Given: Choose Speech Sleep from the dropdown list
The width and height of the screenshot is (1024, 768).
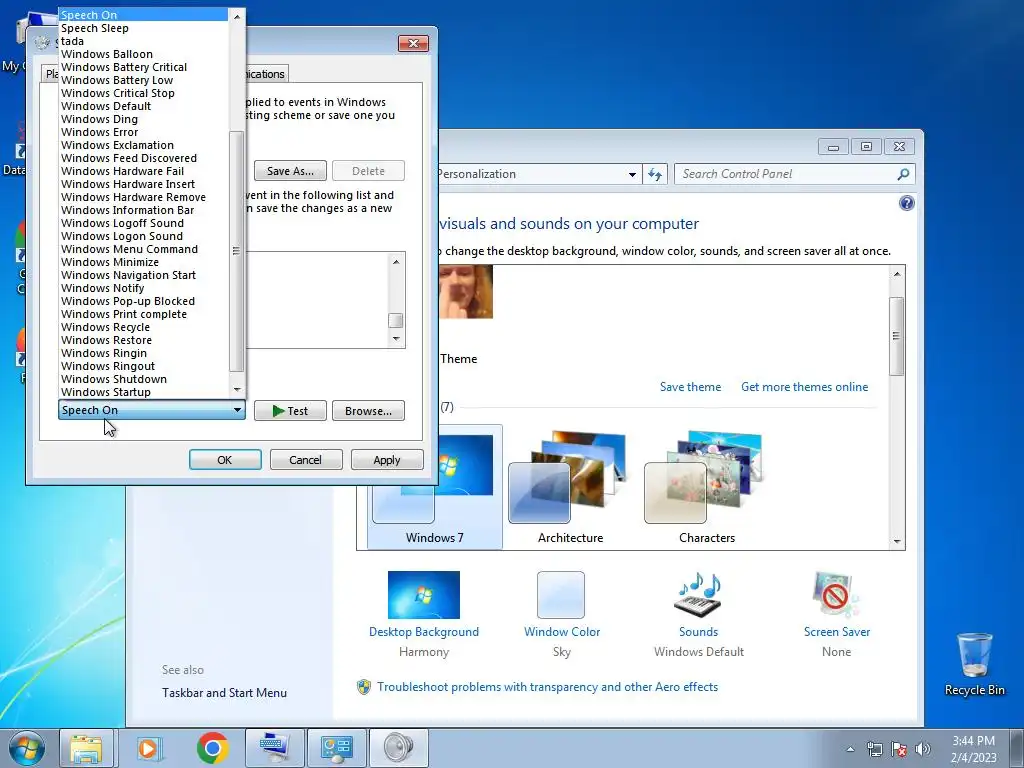Looking at the screenshot, I should click(144, 28).
